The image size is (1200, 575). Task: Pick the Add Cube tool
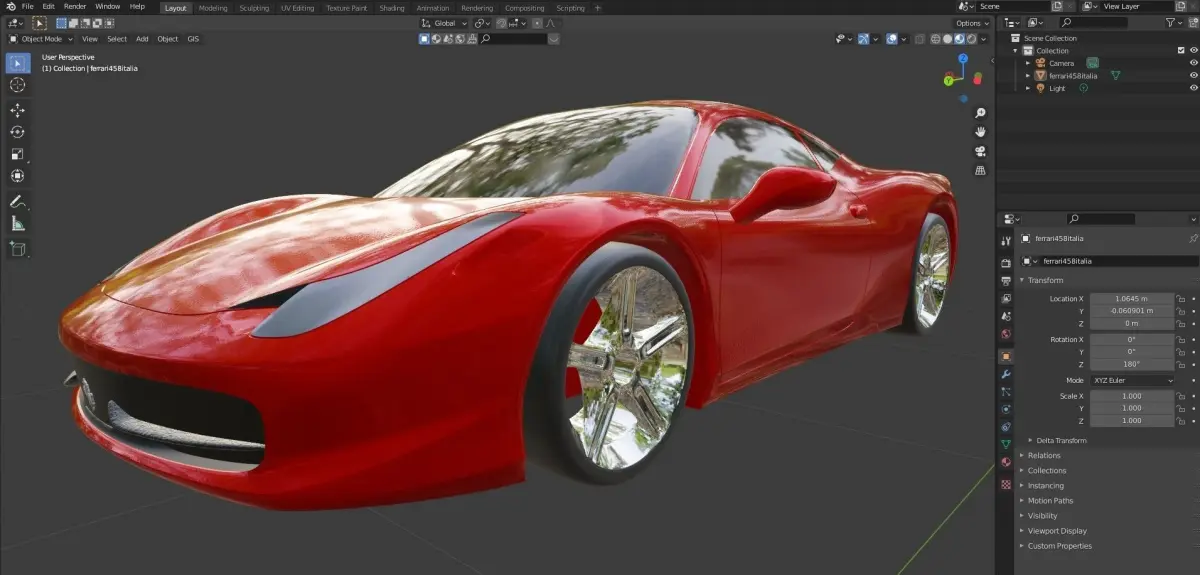tap(18, 248)
